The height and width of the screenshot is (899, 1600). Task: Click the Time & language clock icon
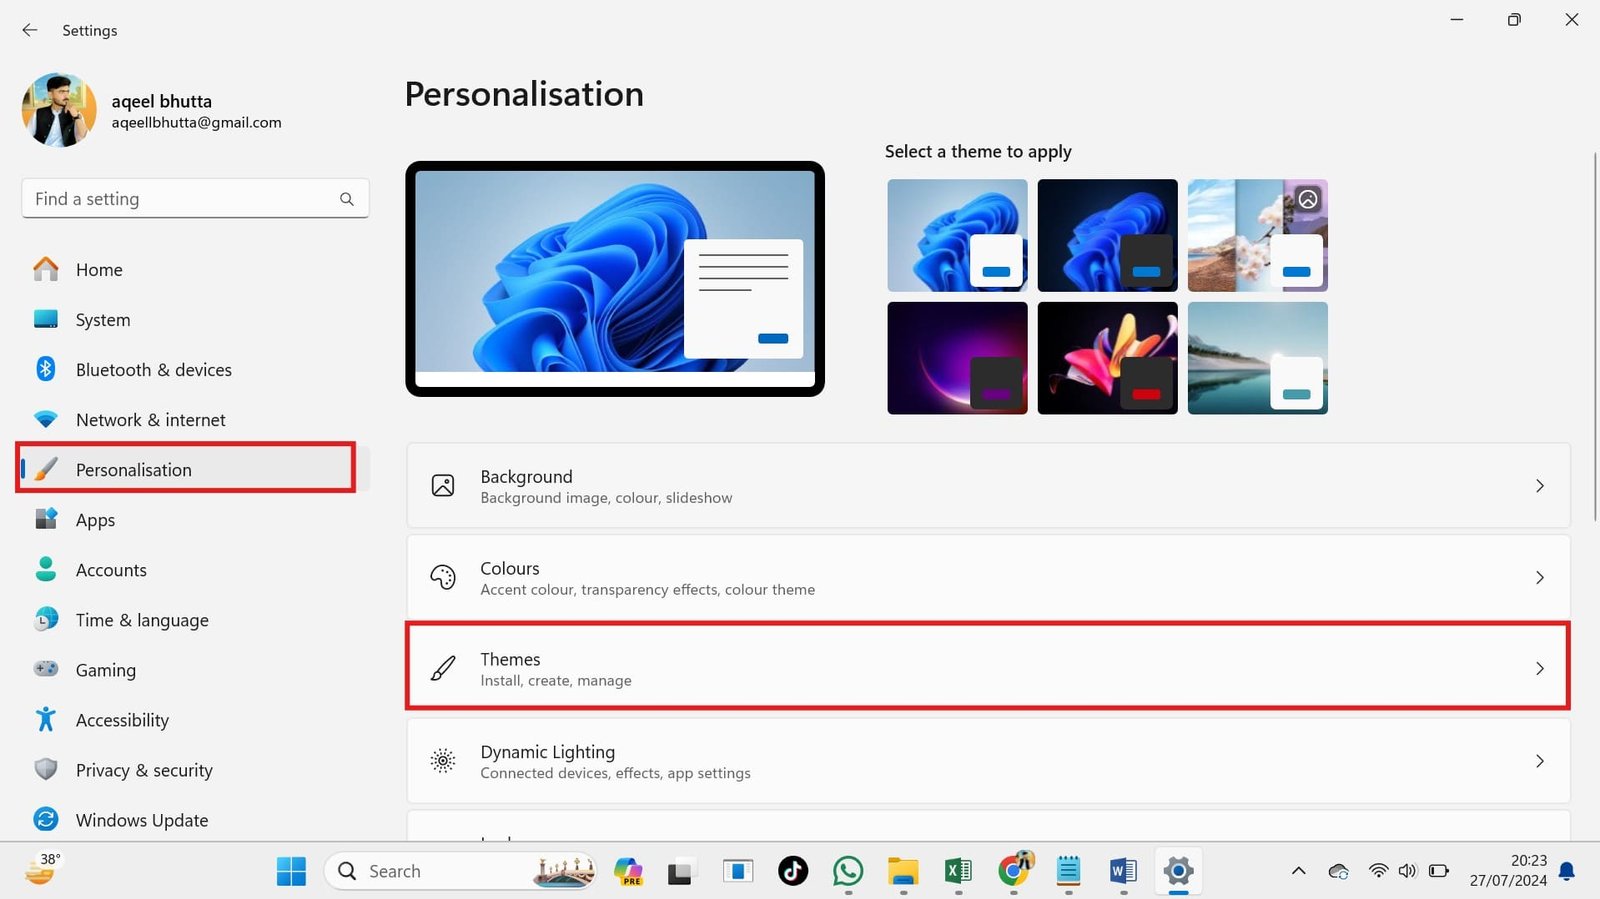[46, 619]
